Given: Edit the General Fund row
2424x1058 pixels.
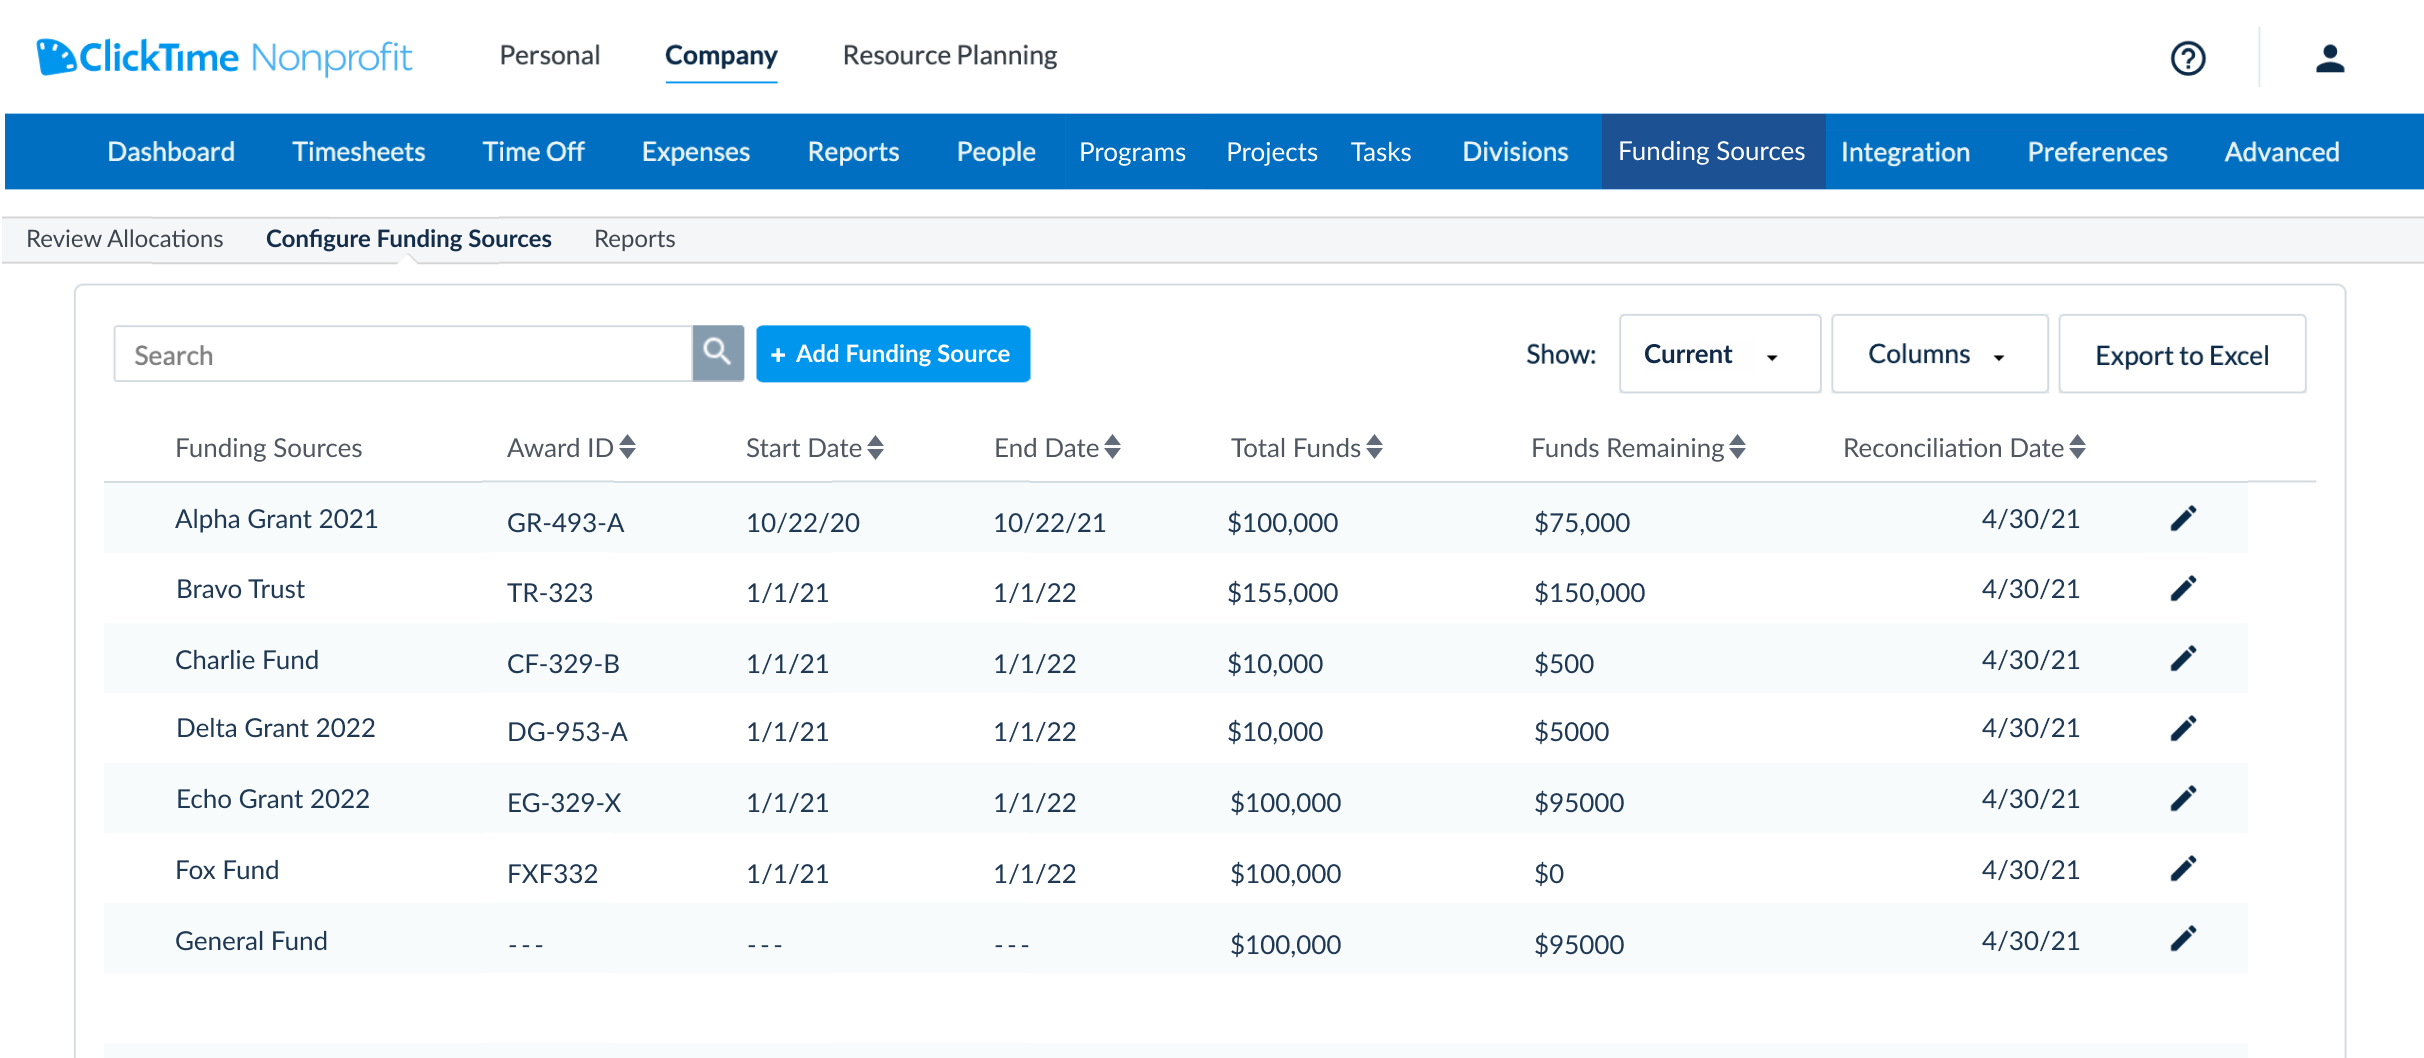Looking at the screenshot, I should click(2183, 938).
